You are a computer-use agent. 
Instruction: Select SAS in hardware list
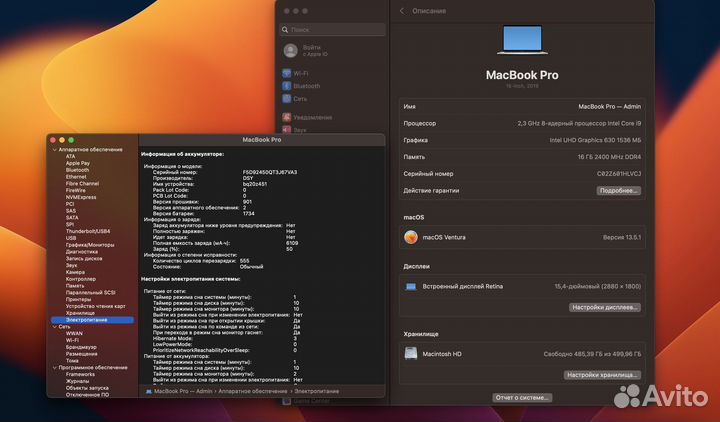coord(71,211)
